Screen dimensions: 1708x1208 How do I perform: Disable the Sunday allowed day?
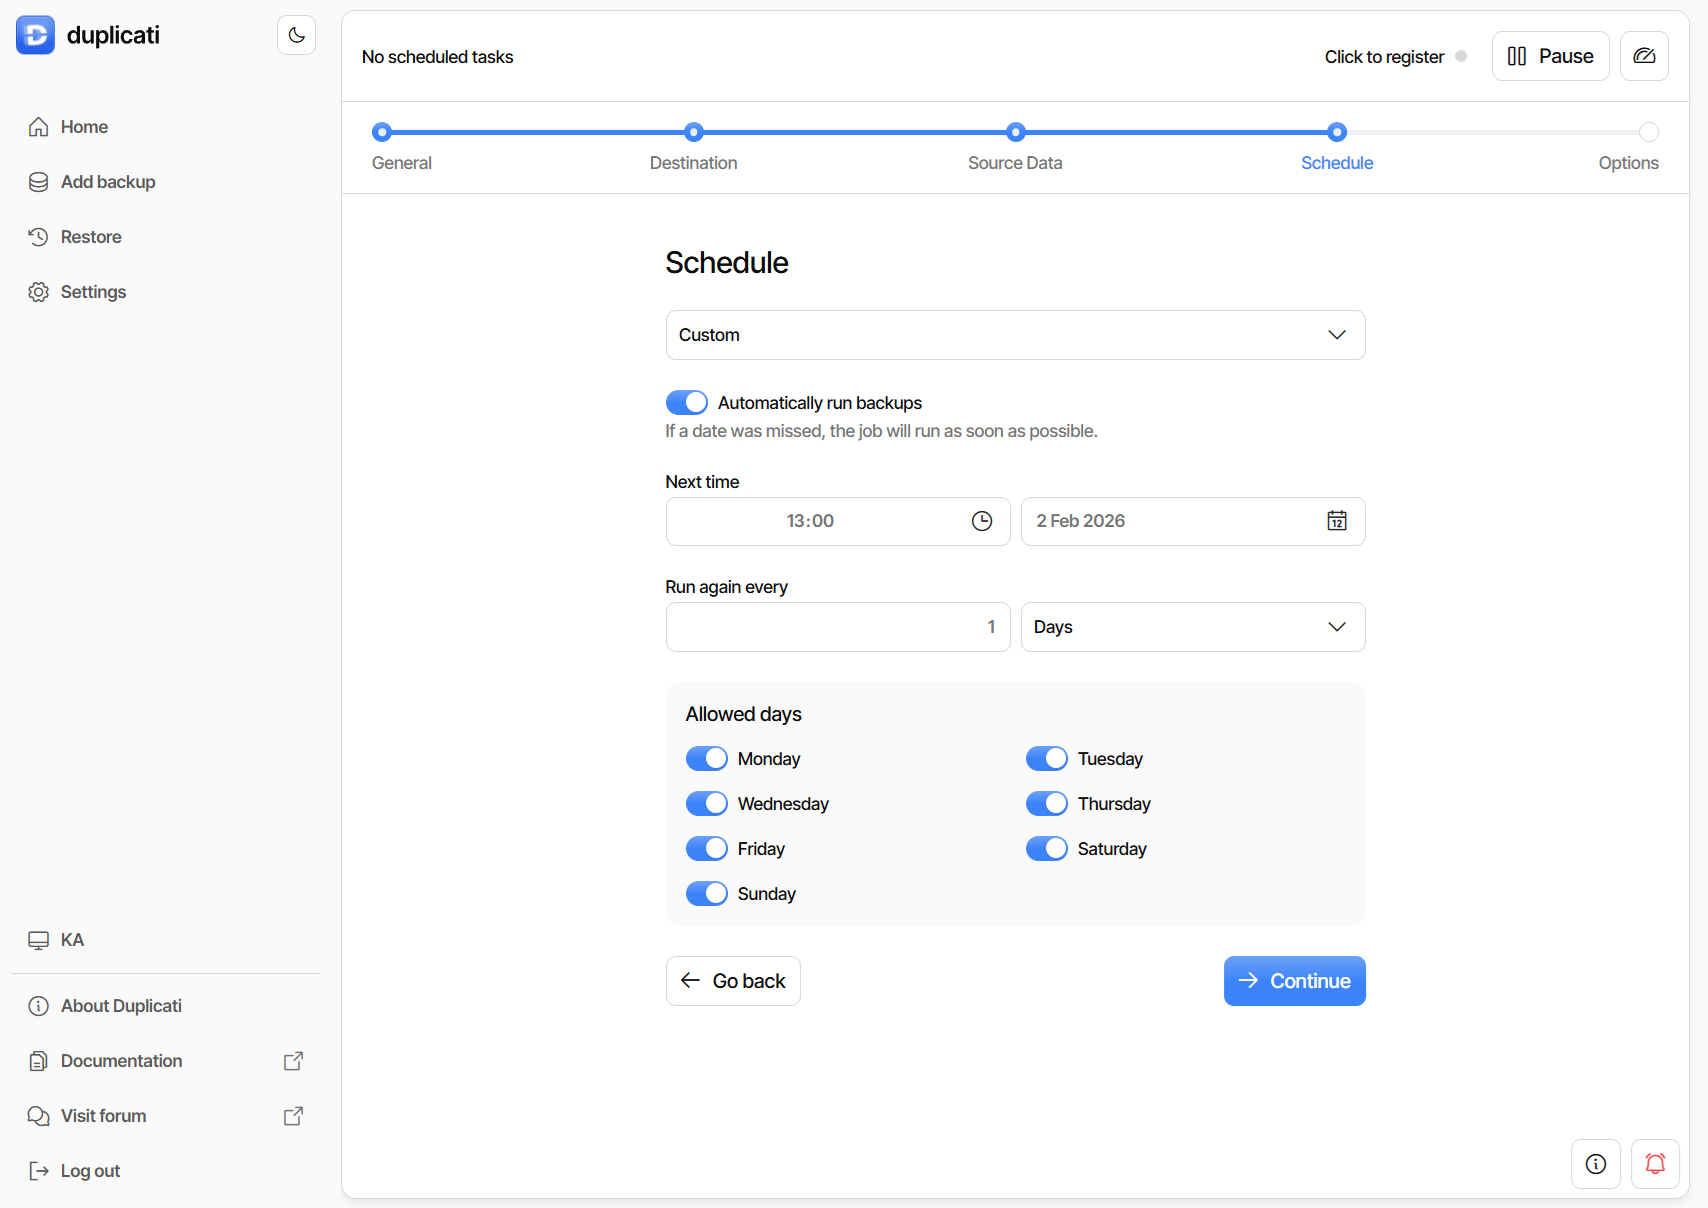click(706, 893)
